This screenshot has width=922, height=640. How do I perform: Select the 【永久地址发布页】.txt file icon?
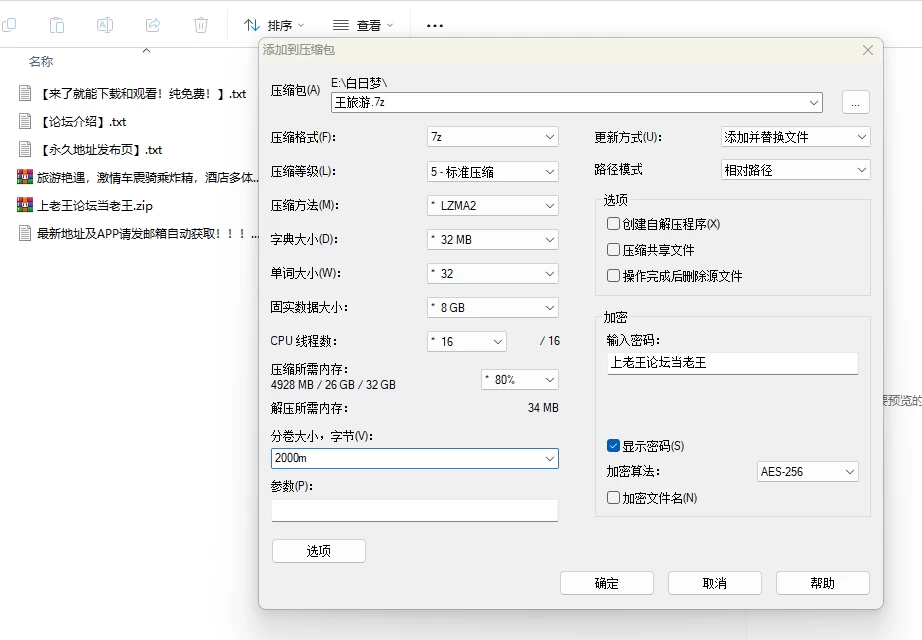(x=25, y=149)
